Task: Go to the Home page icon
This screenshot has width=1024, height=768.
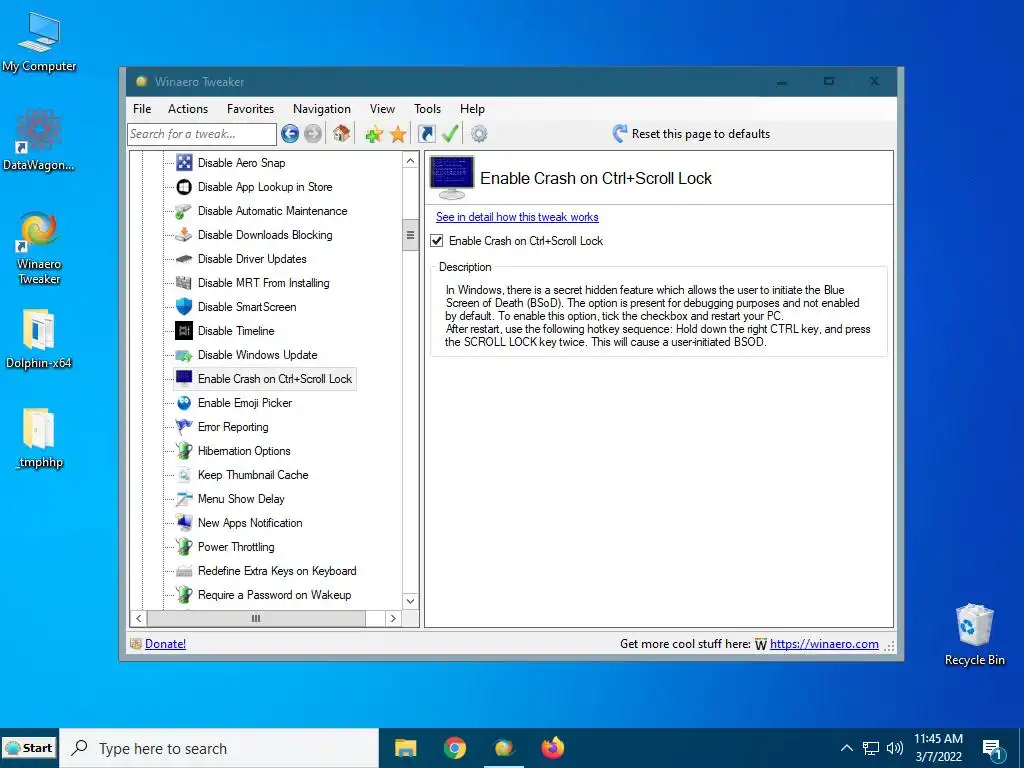Action: point(341,134)
